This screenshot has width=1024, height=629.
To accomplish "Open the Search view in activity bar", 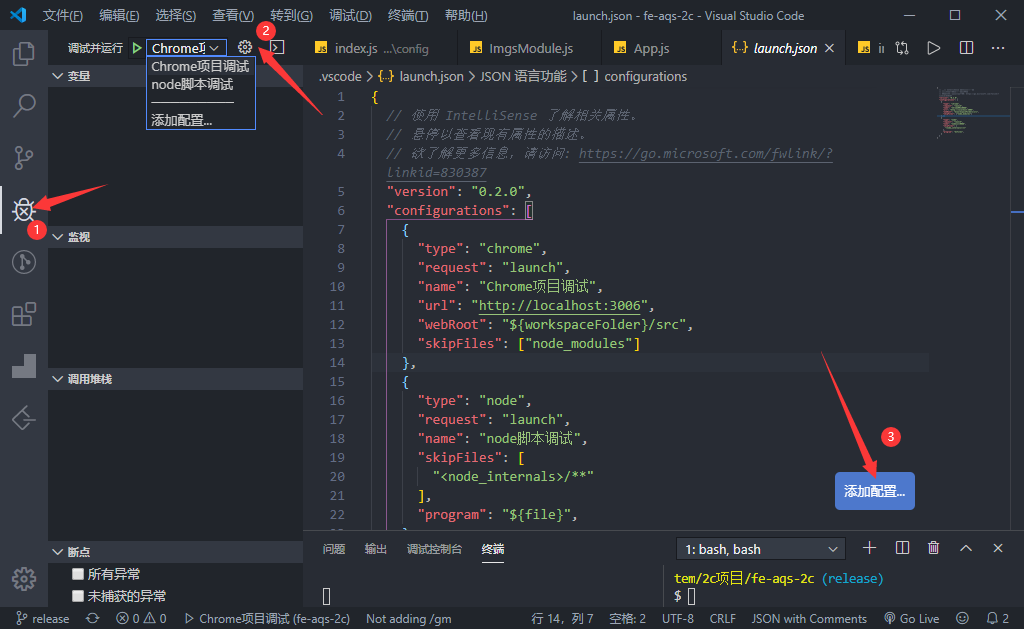I will [x=24, y=105].
